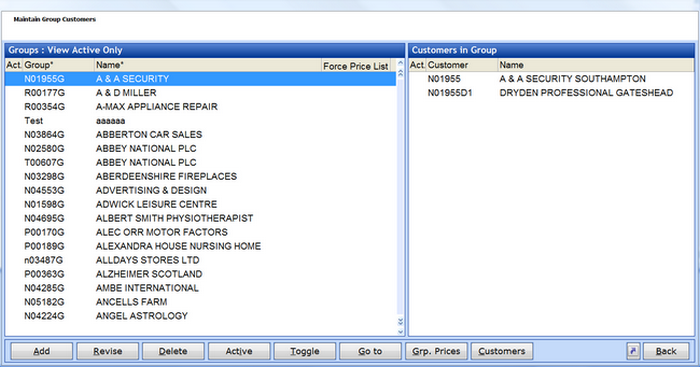This screenshot has width=700, height=367.
Task: Click the shortcut arrow icon beside Back
Action: (633, 351)
